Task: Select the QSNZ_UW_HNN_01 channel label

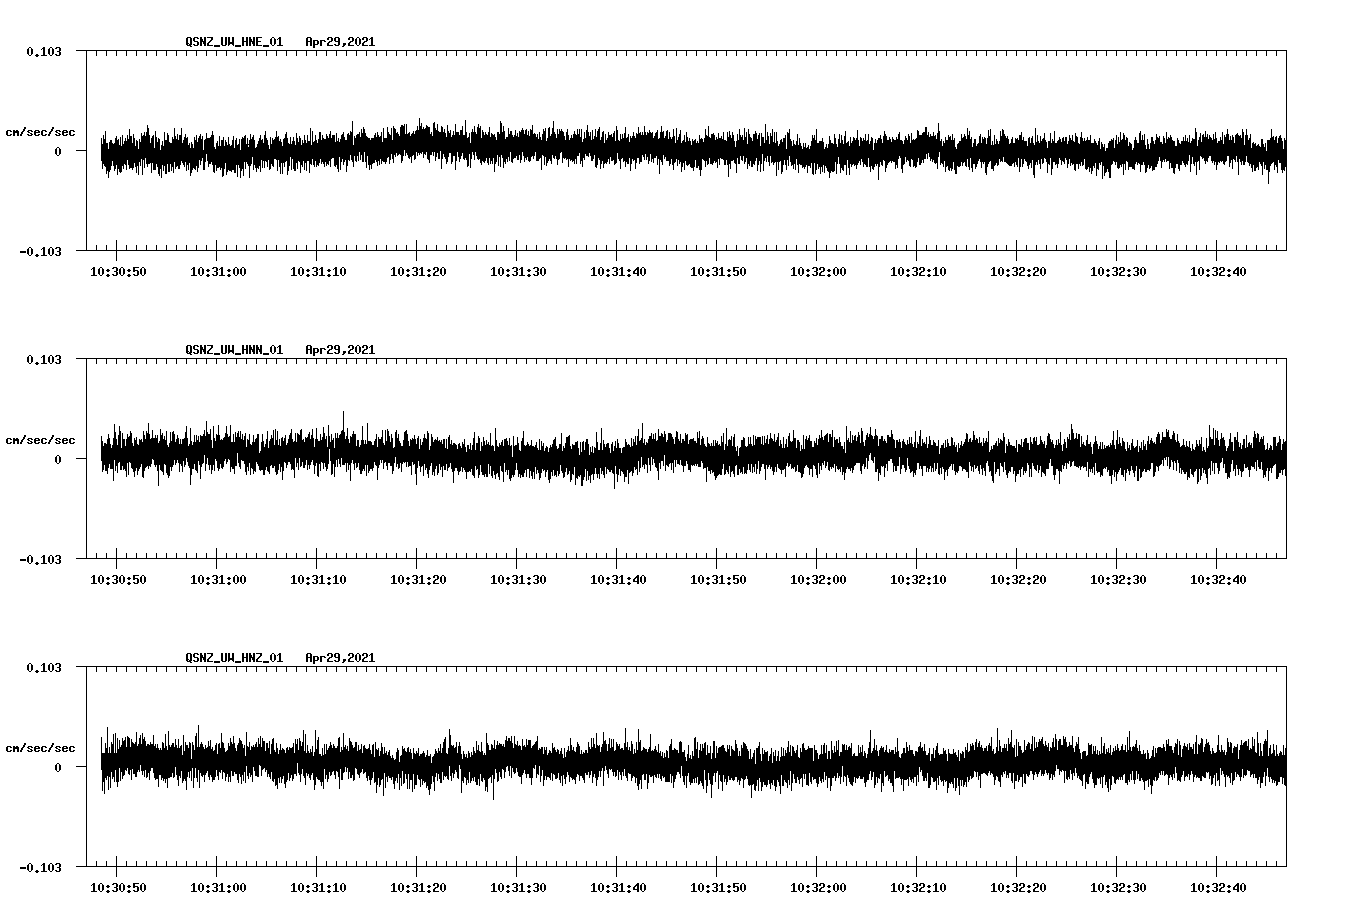Action: 232,350
